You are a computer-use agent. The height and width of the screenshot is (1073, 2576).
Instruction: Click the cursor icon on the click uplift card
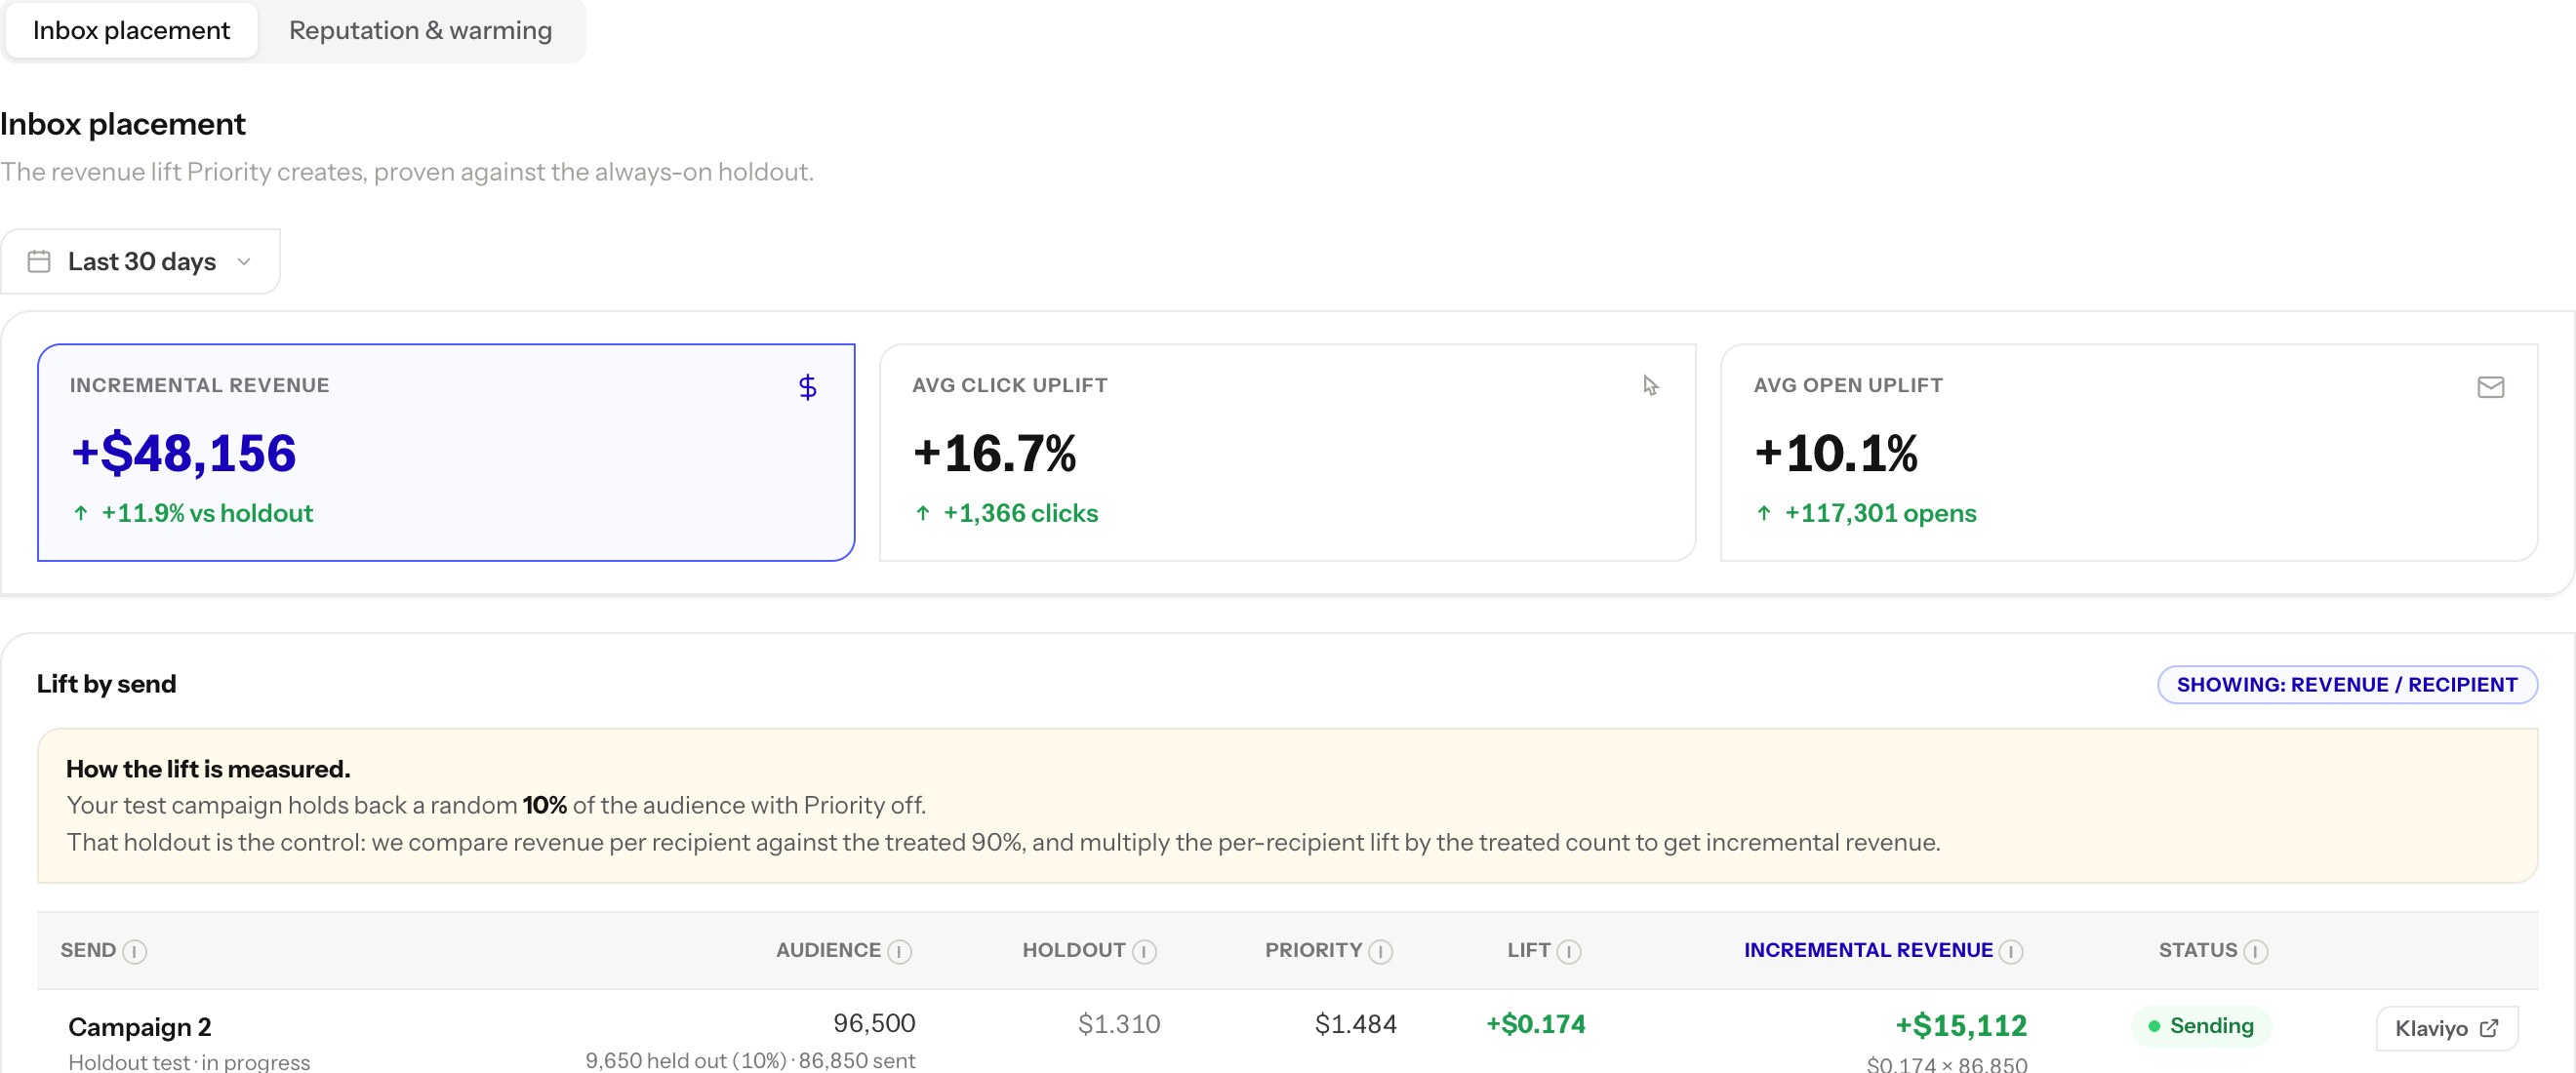(x=1650, y=385)
